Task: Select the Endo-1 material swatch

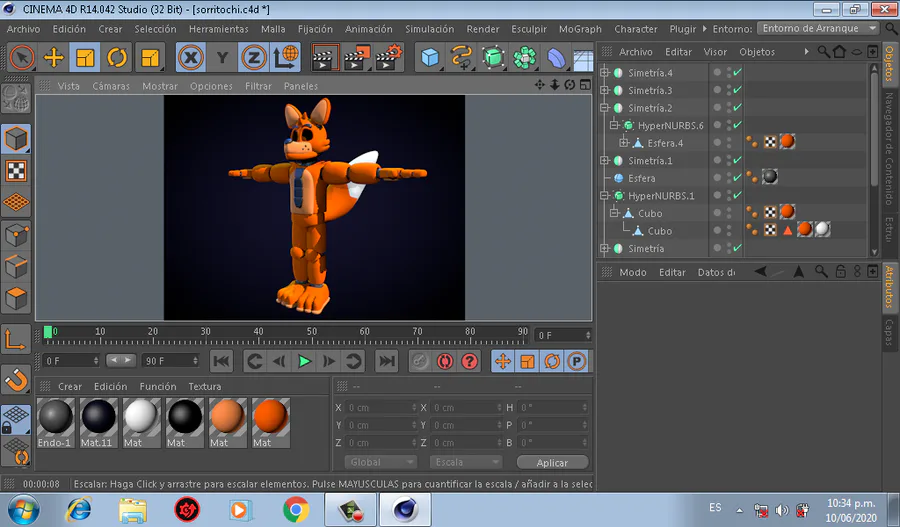Action: coord(55,423)
